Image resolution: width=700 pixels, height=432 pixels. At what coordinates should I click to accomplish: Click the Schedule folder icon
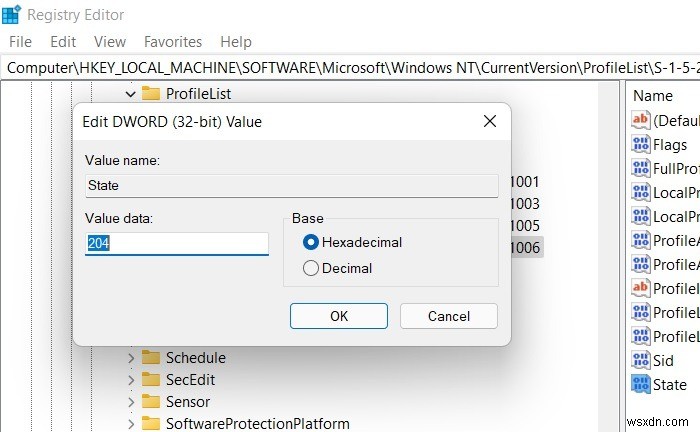pyautogui.click(x=151, y=357)
